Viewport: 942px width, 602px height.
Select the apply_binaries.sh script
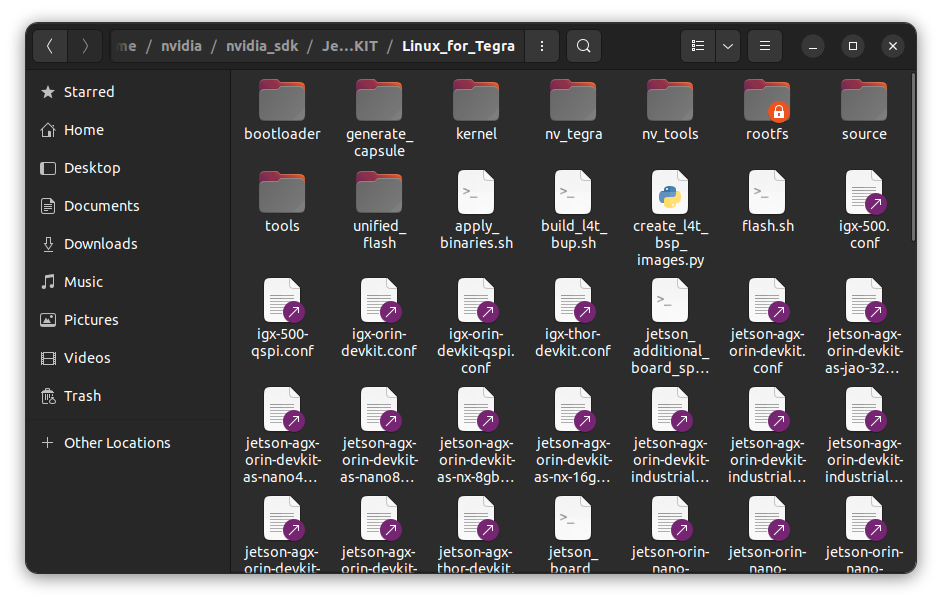(475, 196)
